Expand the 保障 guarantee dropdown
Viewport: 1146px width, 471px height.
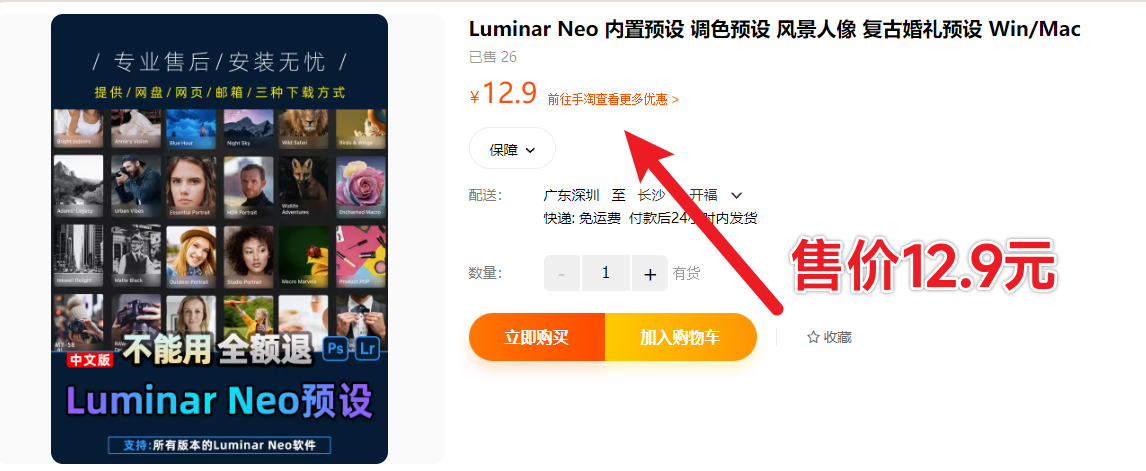click(x=512, y=149)
